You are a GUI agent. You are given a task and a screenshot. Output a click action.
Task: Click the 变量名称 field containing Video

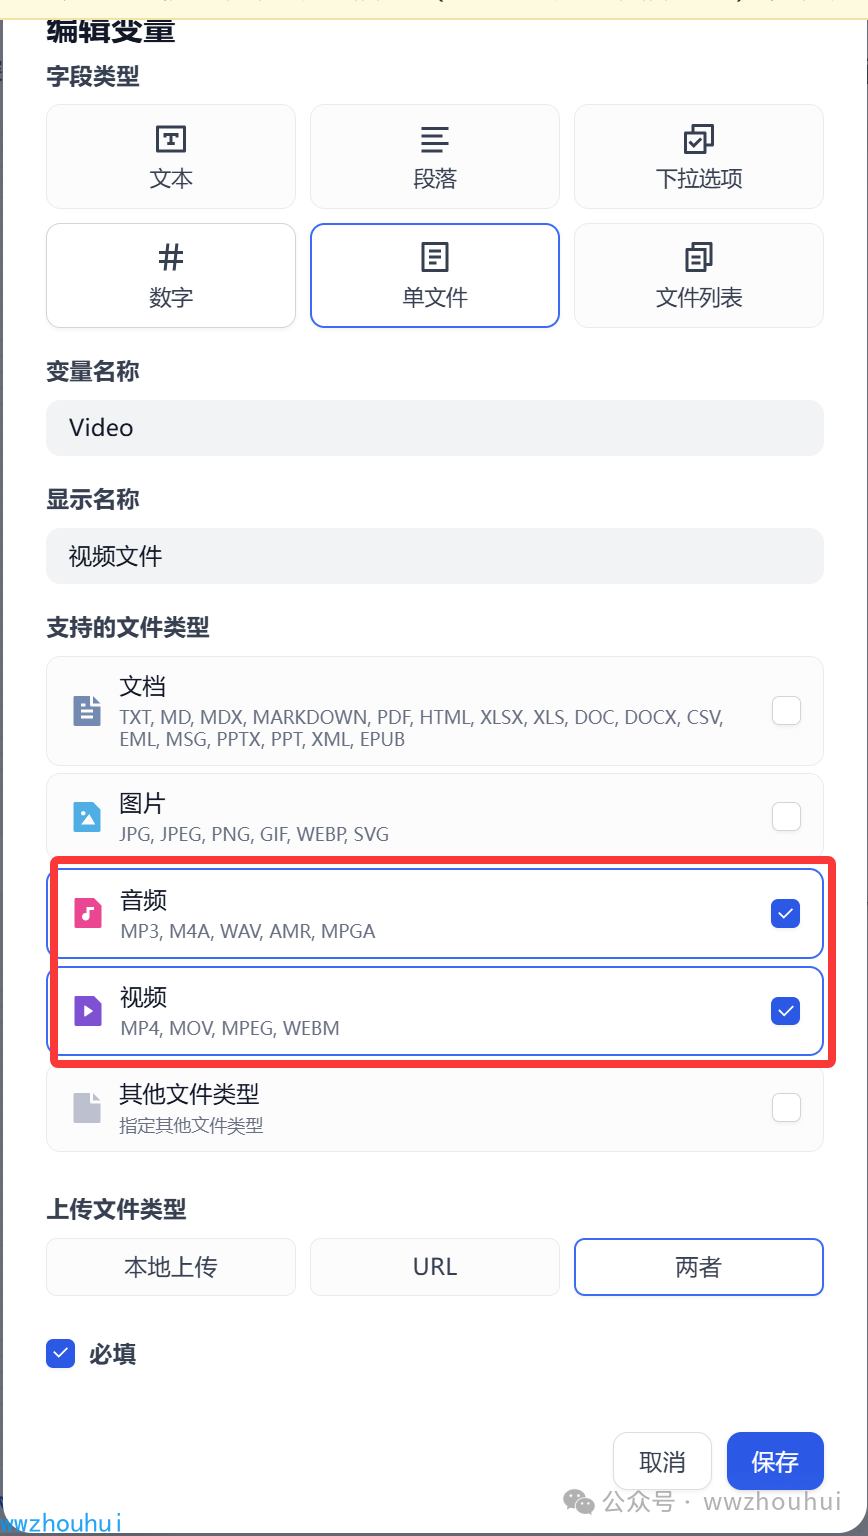[435, 428]
